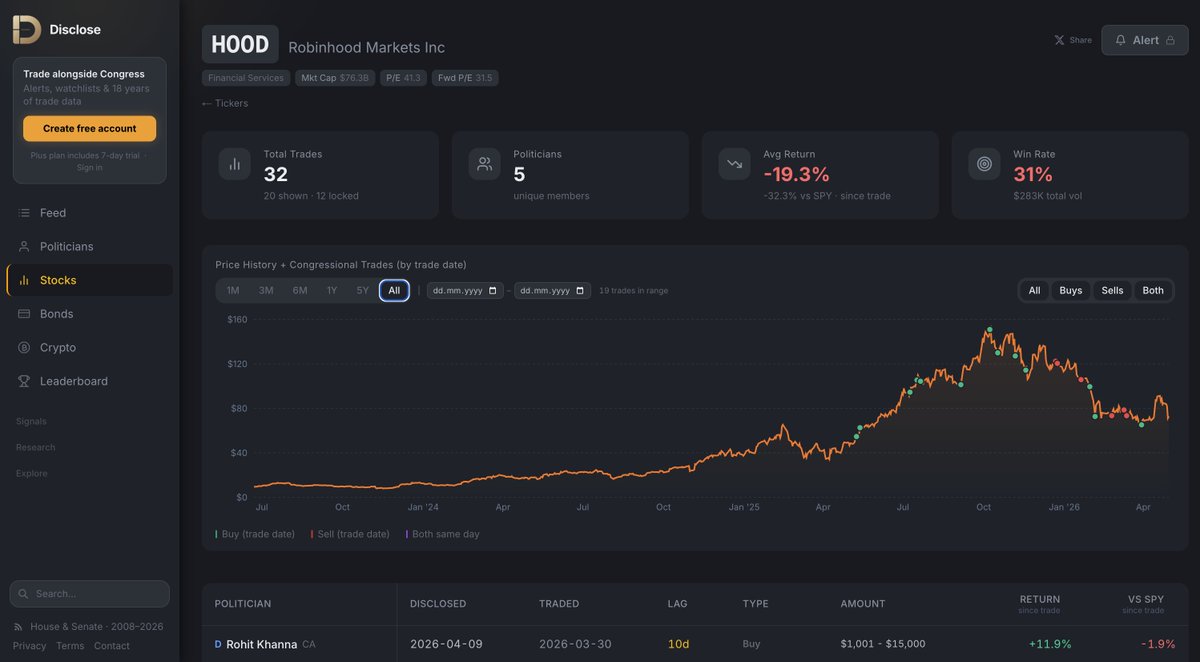Screen dimensions: 1200x662
Task: Open the end date calendar picker icon
Action: click(x=580, y=291)
